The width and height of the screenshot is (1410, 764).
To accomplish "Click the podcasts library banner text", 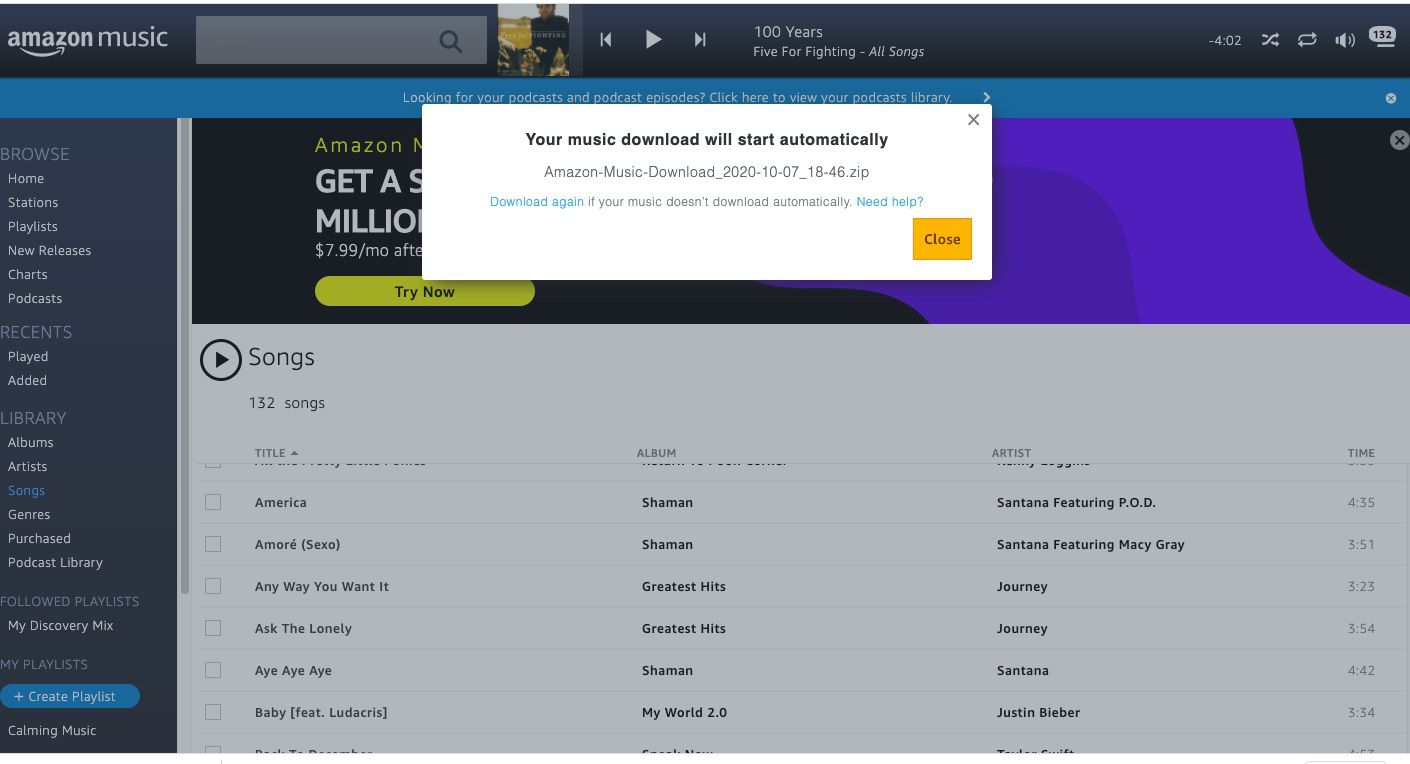I will pyautogui.click(x=677, y=97).
